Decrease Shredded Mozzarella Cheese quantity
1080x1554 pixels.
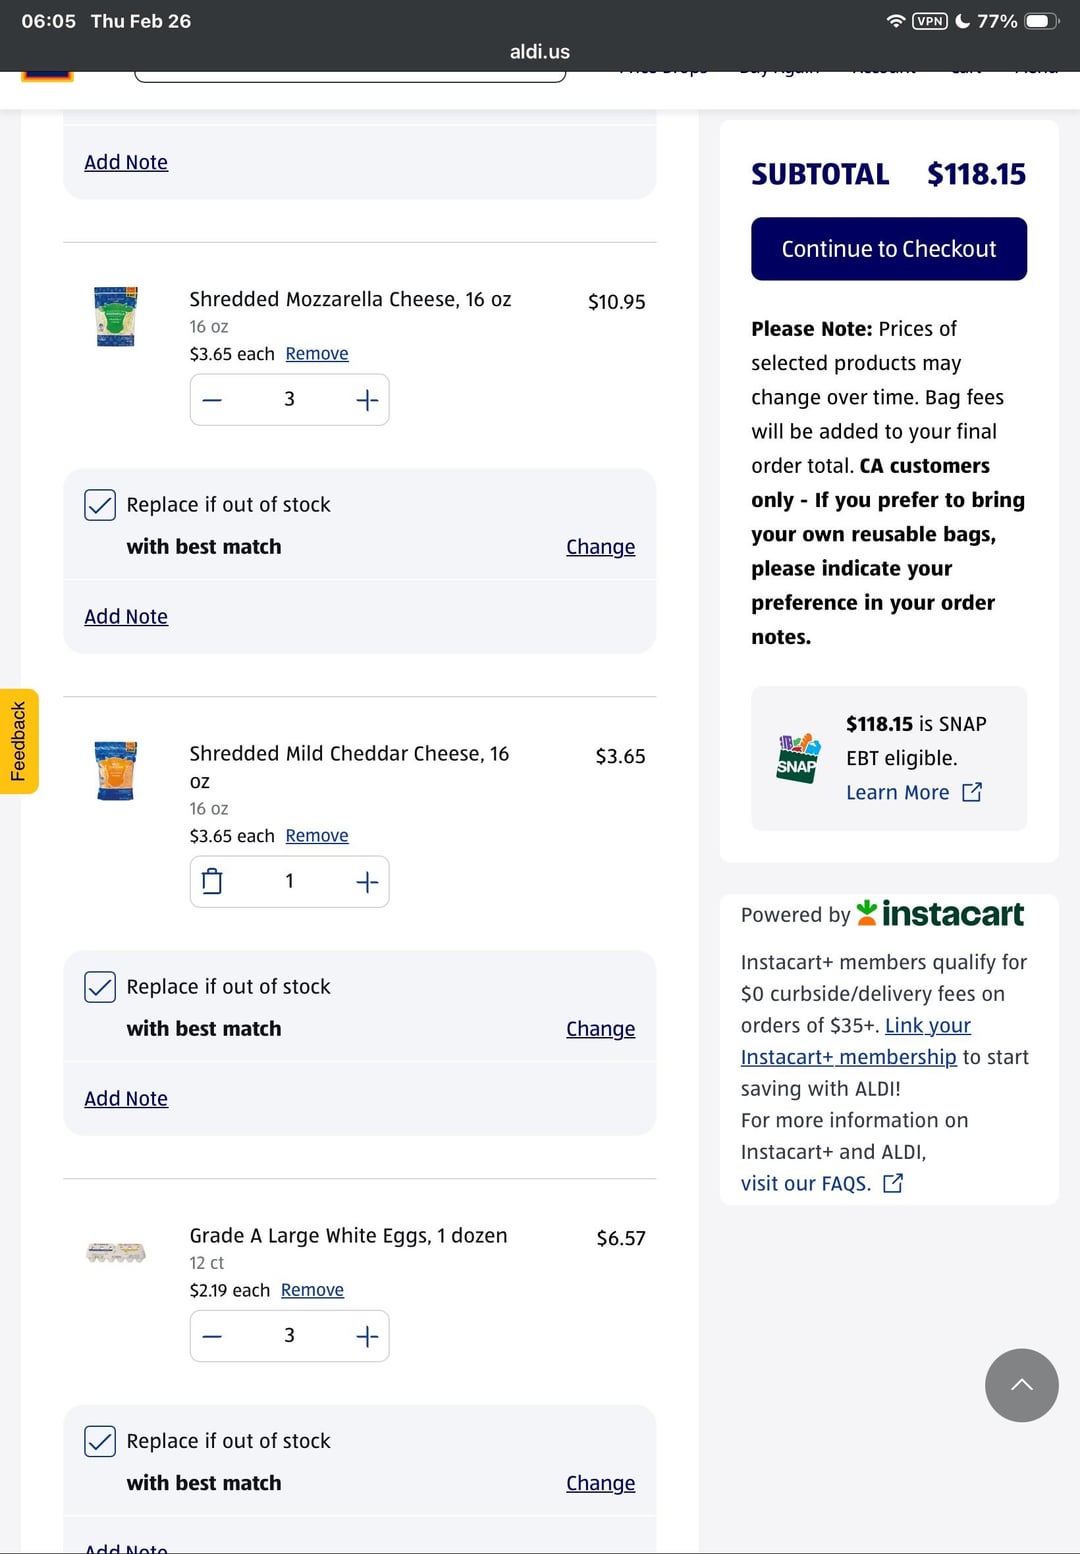click(x=212, y=400)
